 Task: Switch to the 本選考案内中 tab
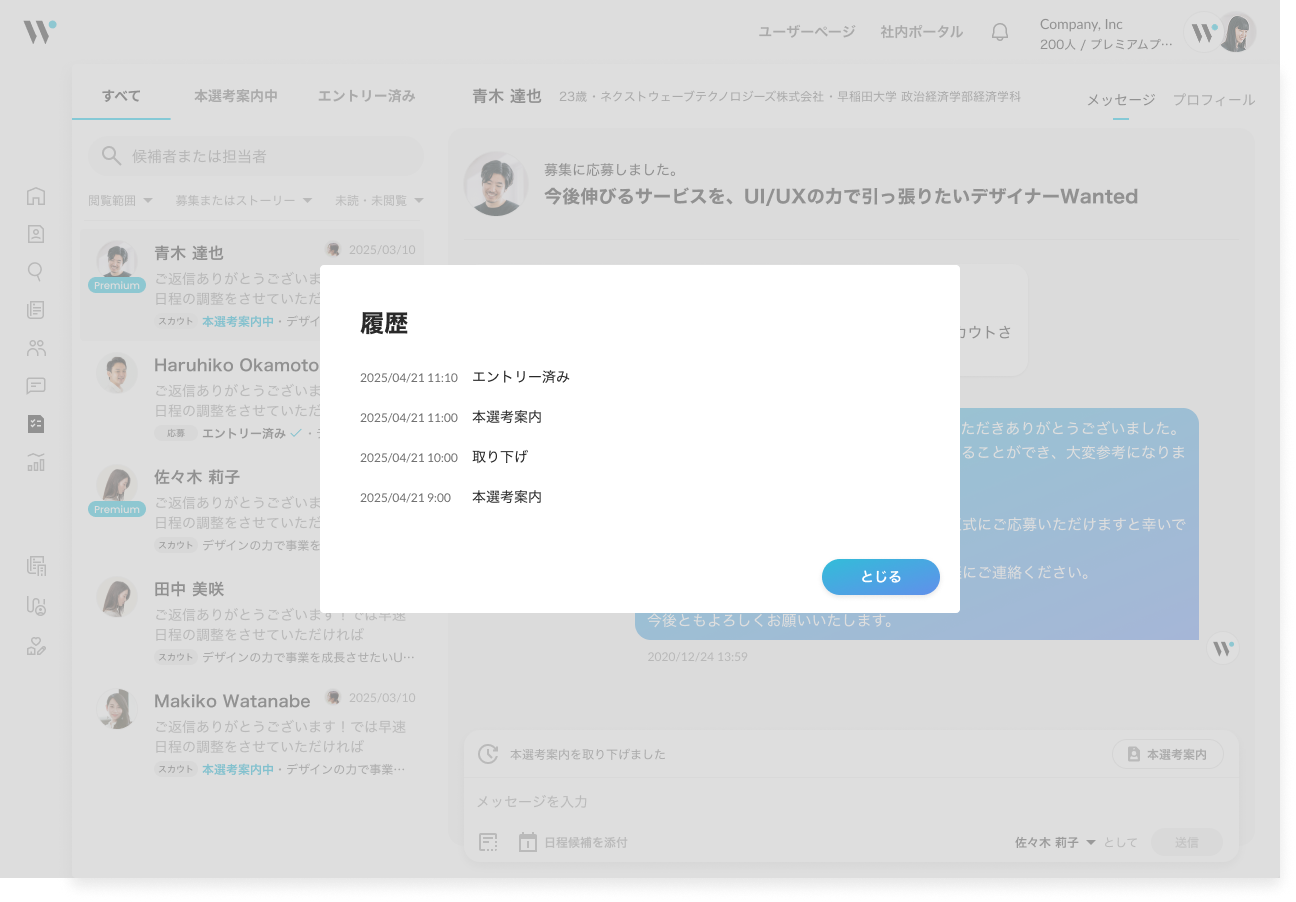tap(236, 96)
